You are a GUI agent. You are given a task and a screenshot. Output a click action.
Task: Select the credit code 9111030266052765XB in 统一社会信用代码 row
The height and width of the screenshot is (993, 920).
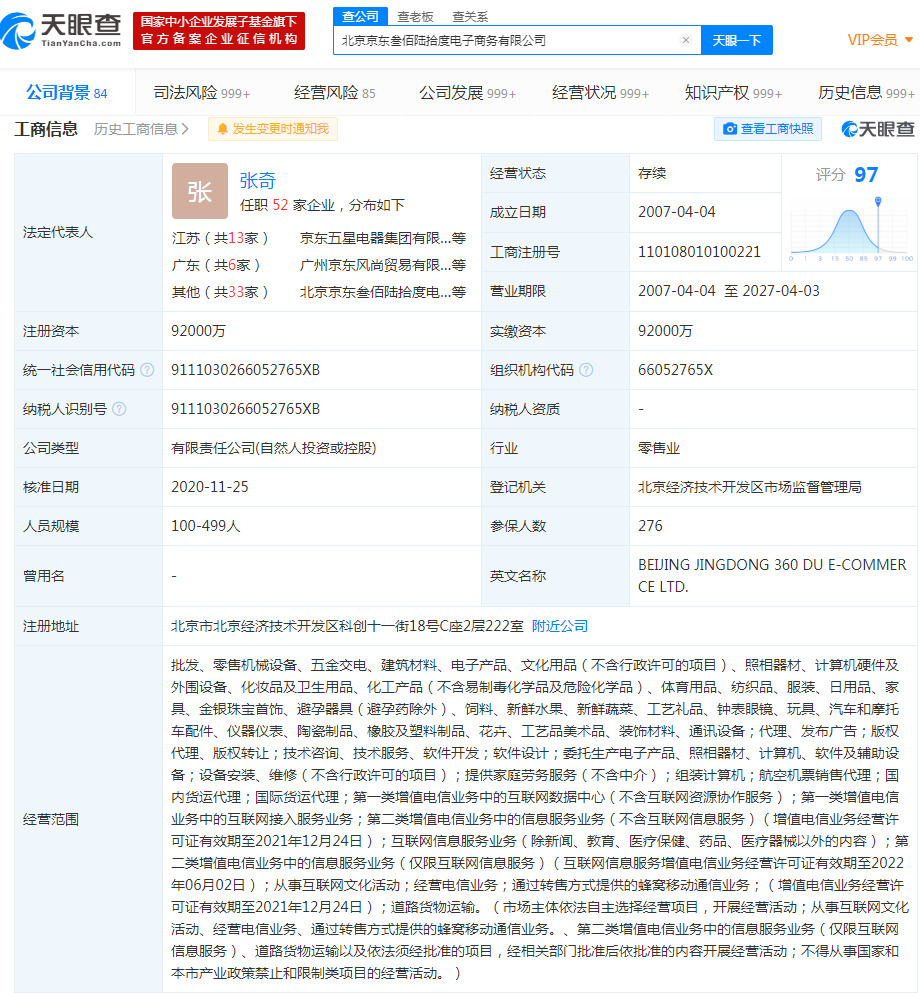pos(246,370)
